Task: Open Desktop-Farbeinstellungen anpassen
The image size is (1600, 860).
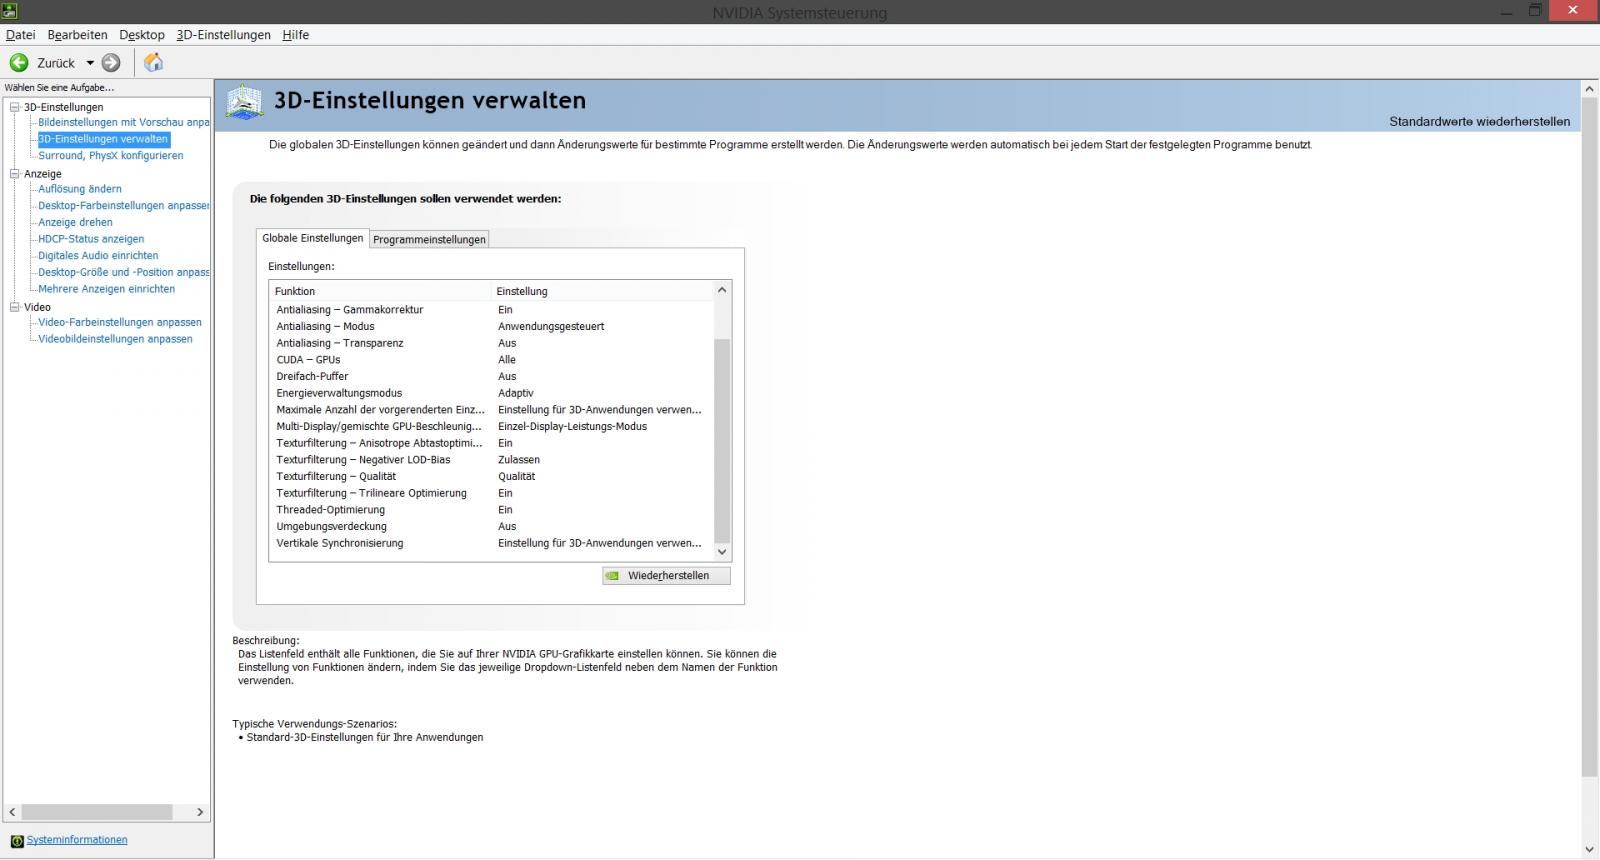Action: (x=124, y=206)
